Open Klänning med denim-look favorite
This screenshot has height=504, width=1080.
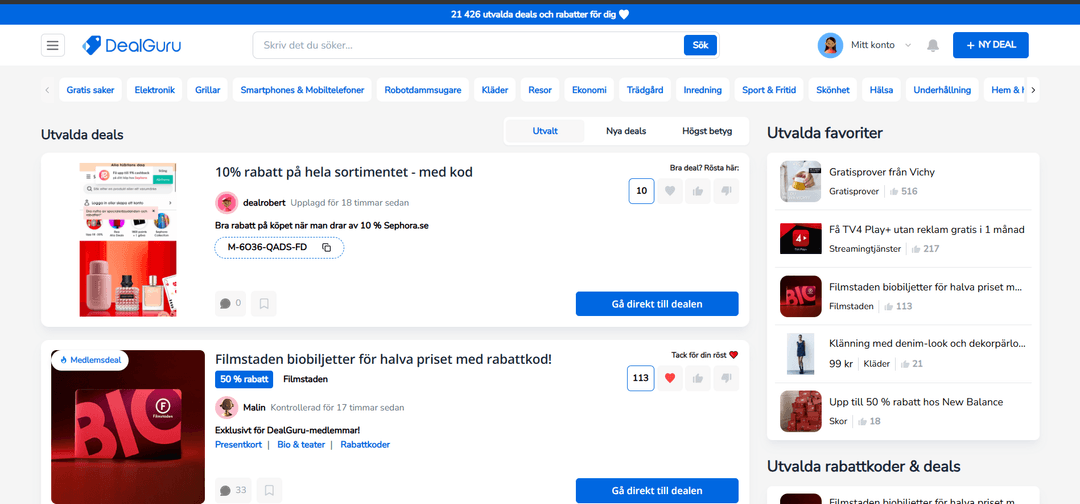click(928, 343)
